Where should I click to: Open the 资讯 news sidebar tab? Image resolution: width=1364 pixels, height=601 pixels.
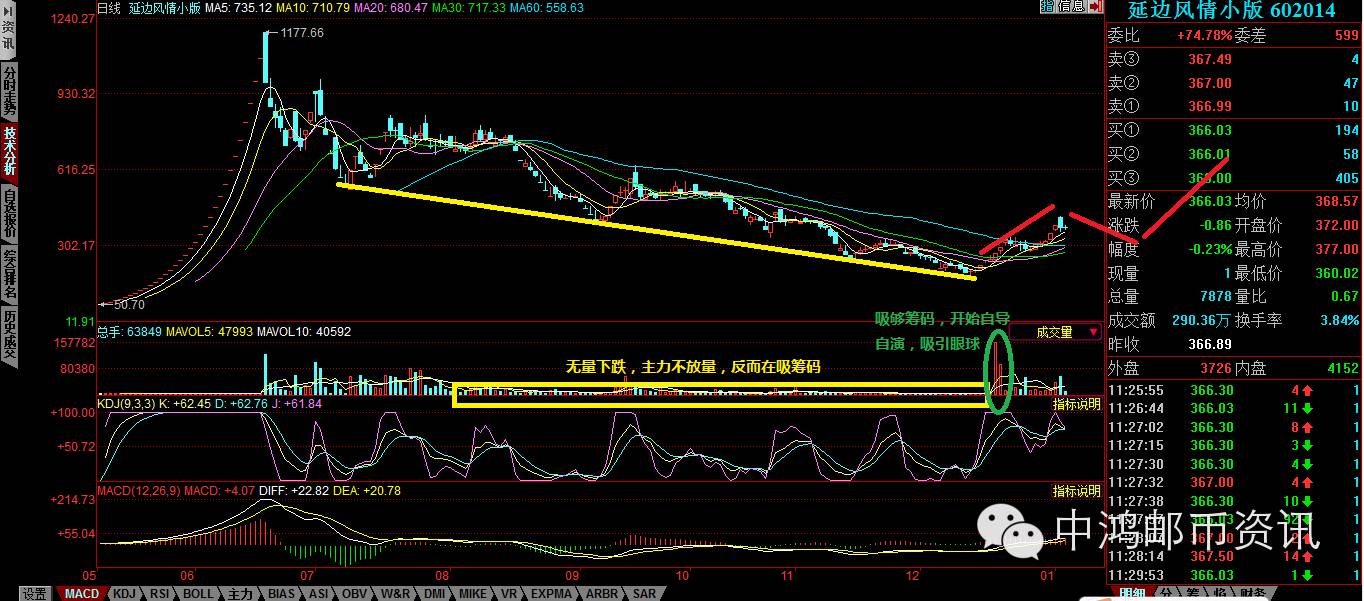9,37
